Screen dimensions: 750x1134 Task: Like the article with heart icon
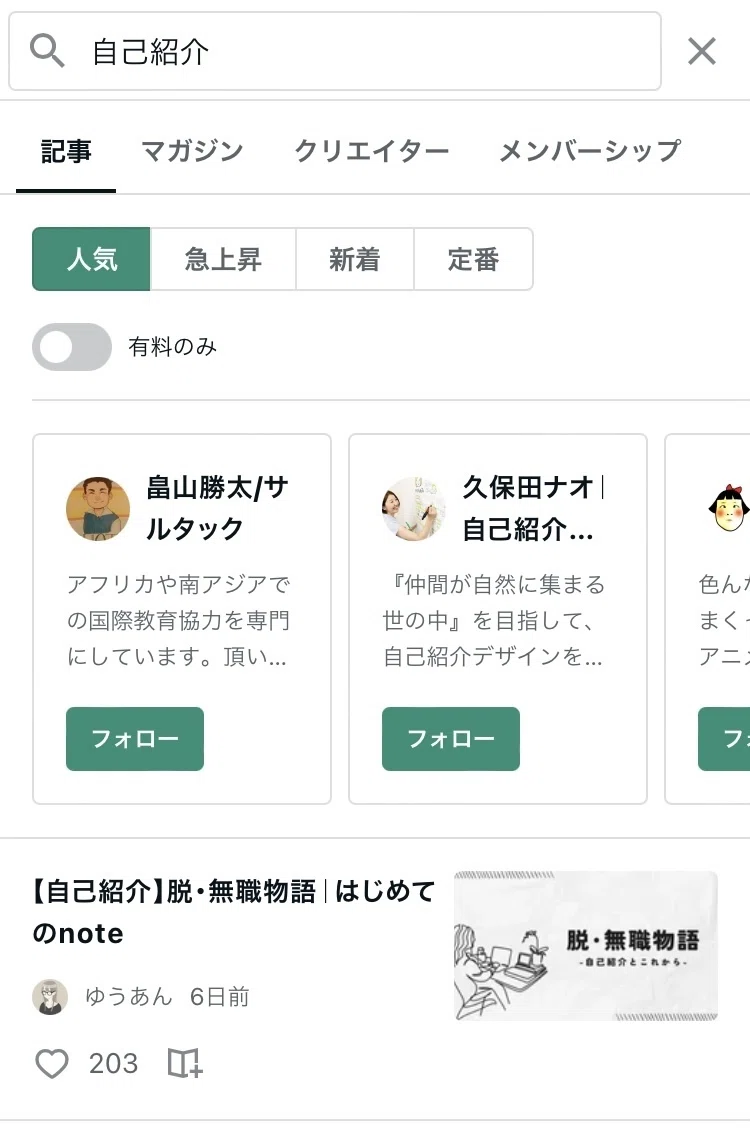pyautogui.click(x=52, y=1063)
